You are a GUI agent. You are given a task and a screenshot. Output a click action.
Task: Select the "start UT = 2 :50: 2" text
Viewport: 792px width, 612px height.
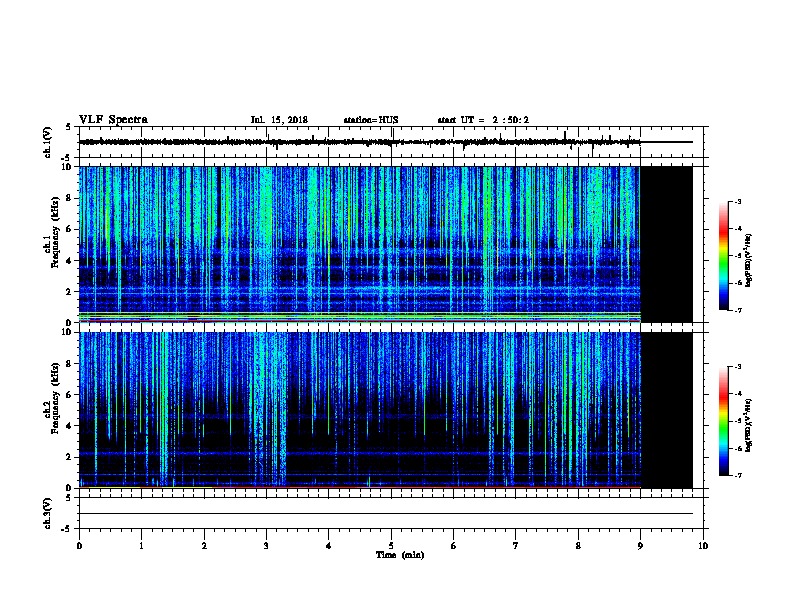pyautogui.click(x=483, y=120)
